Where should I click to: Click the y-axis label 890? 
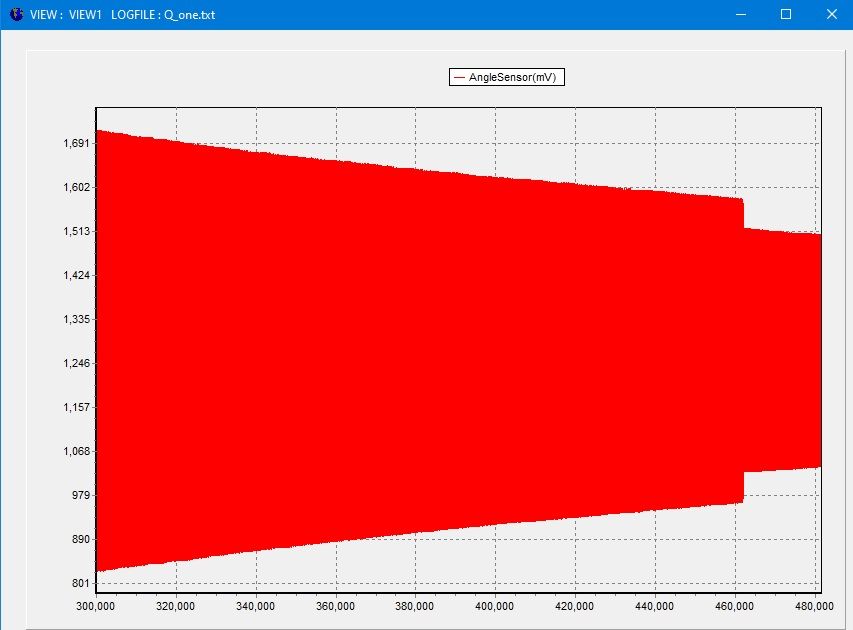81,539
